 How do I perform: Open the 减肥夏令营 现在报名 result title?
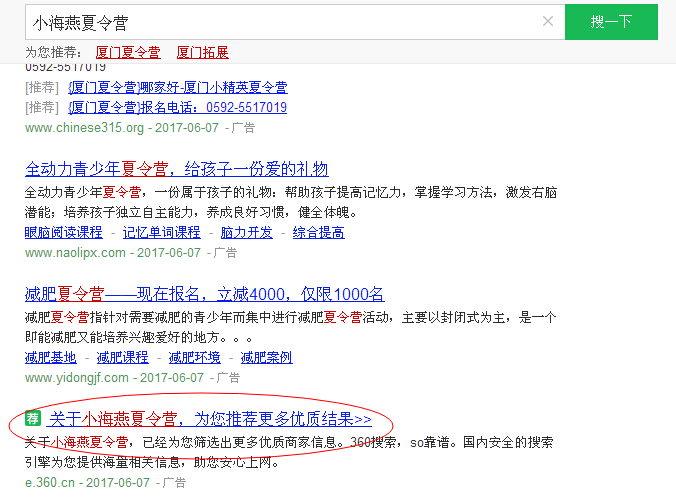[x=204, y=294]
